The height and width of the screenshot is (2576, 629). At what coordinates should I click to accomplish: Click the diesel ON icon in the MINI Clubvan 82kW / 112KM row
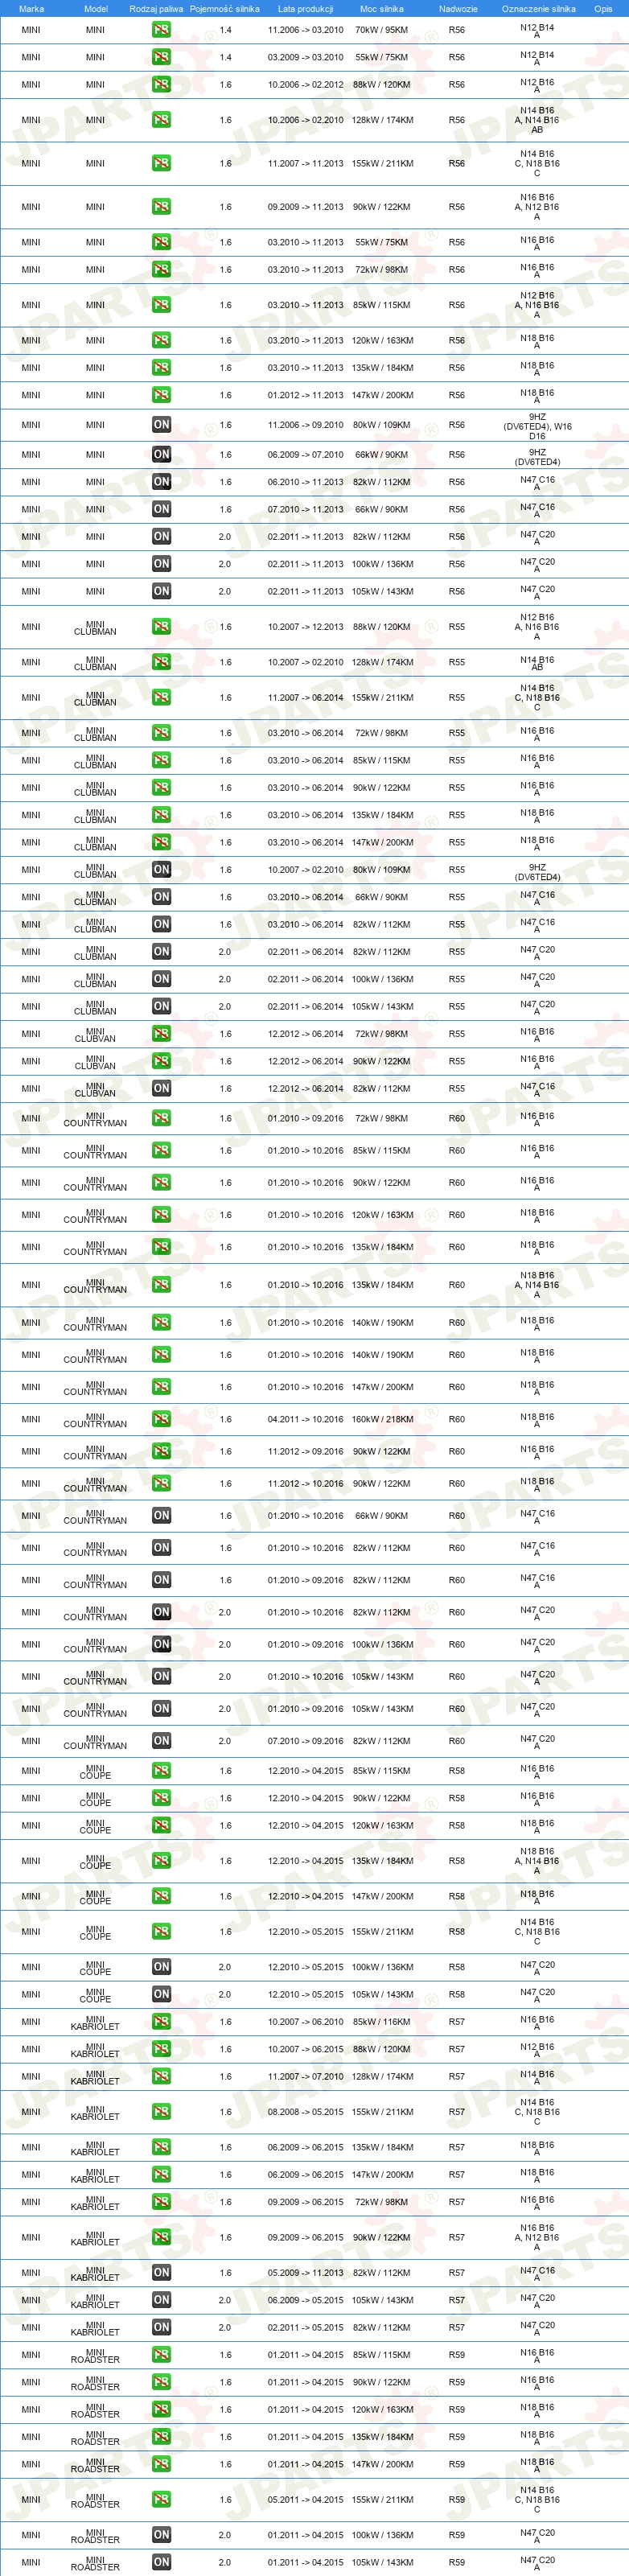click(161, 1089)
